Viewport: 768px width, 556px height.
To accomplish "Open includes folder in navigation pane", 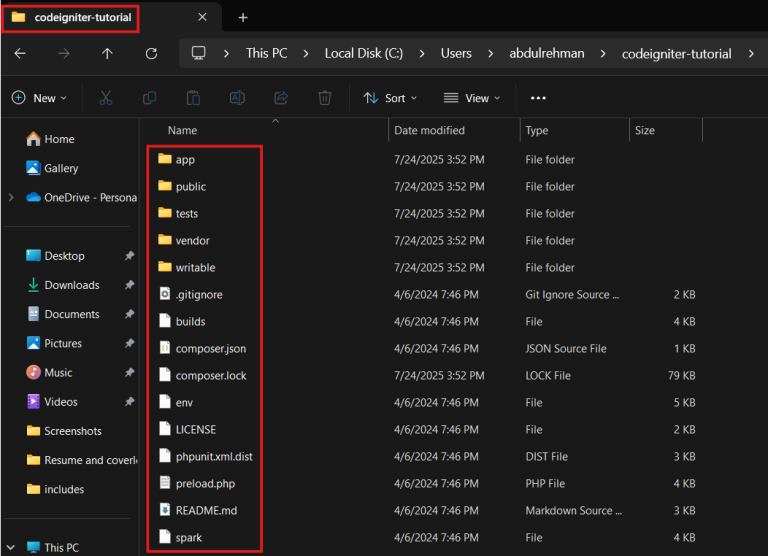I will click(55, 489).
